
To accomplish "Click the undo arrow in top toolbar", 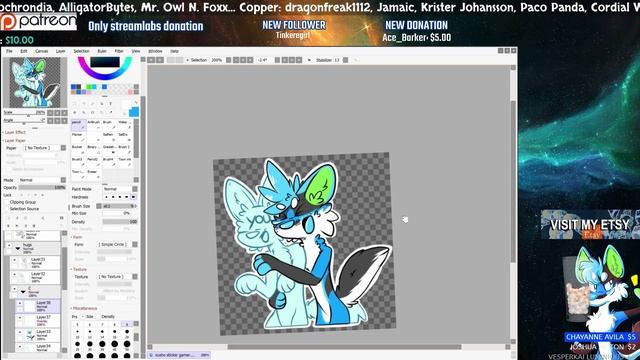I will click(151, 60).
